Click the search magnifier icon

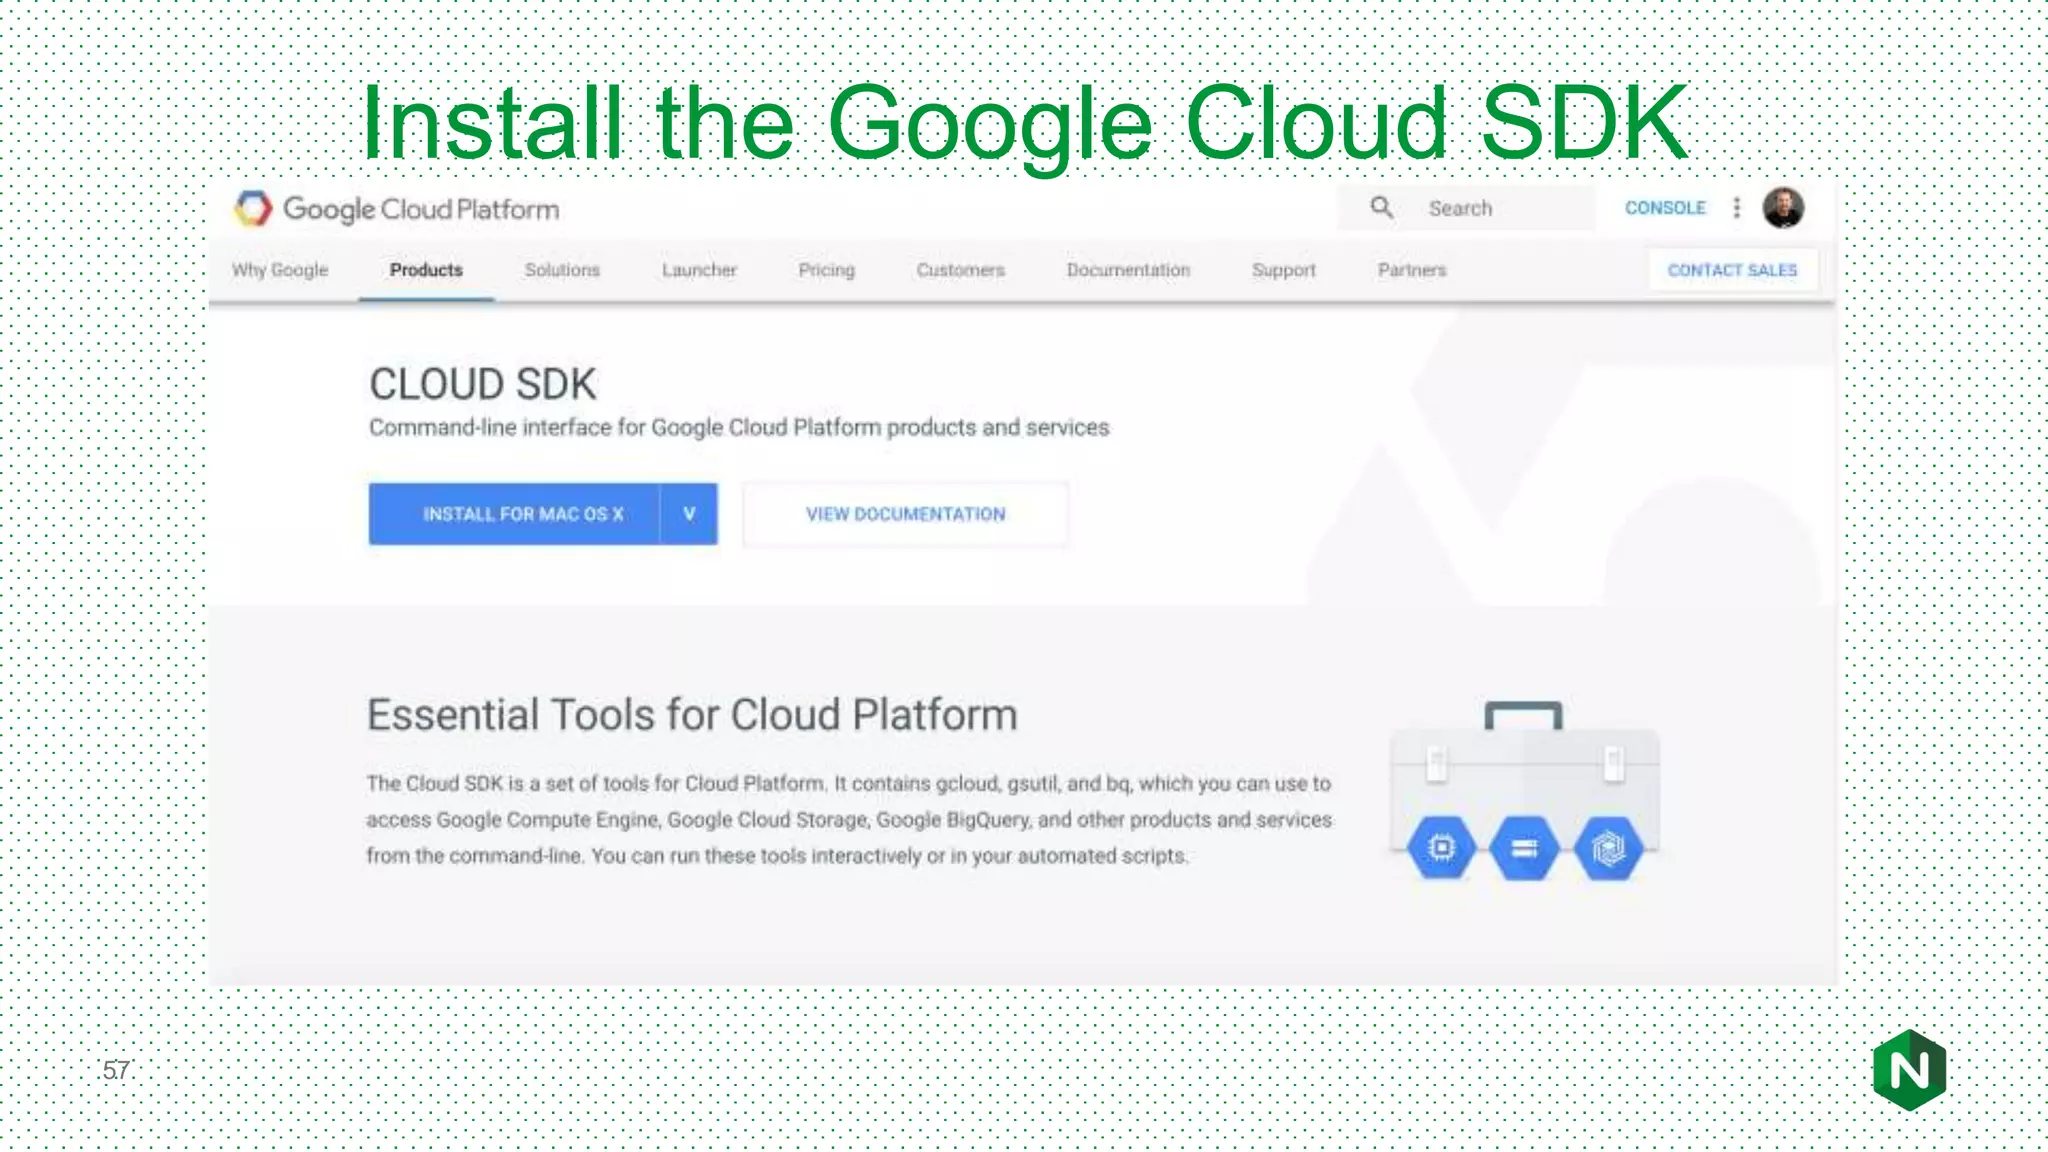tap(1382, 208)
